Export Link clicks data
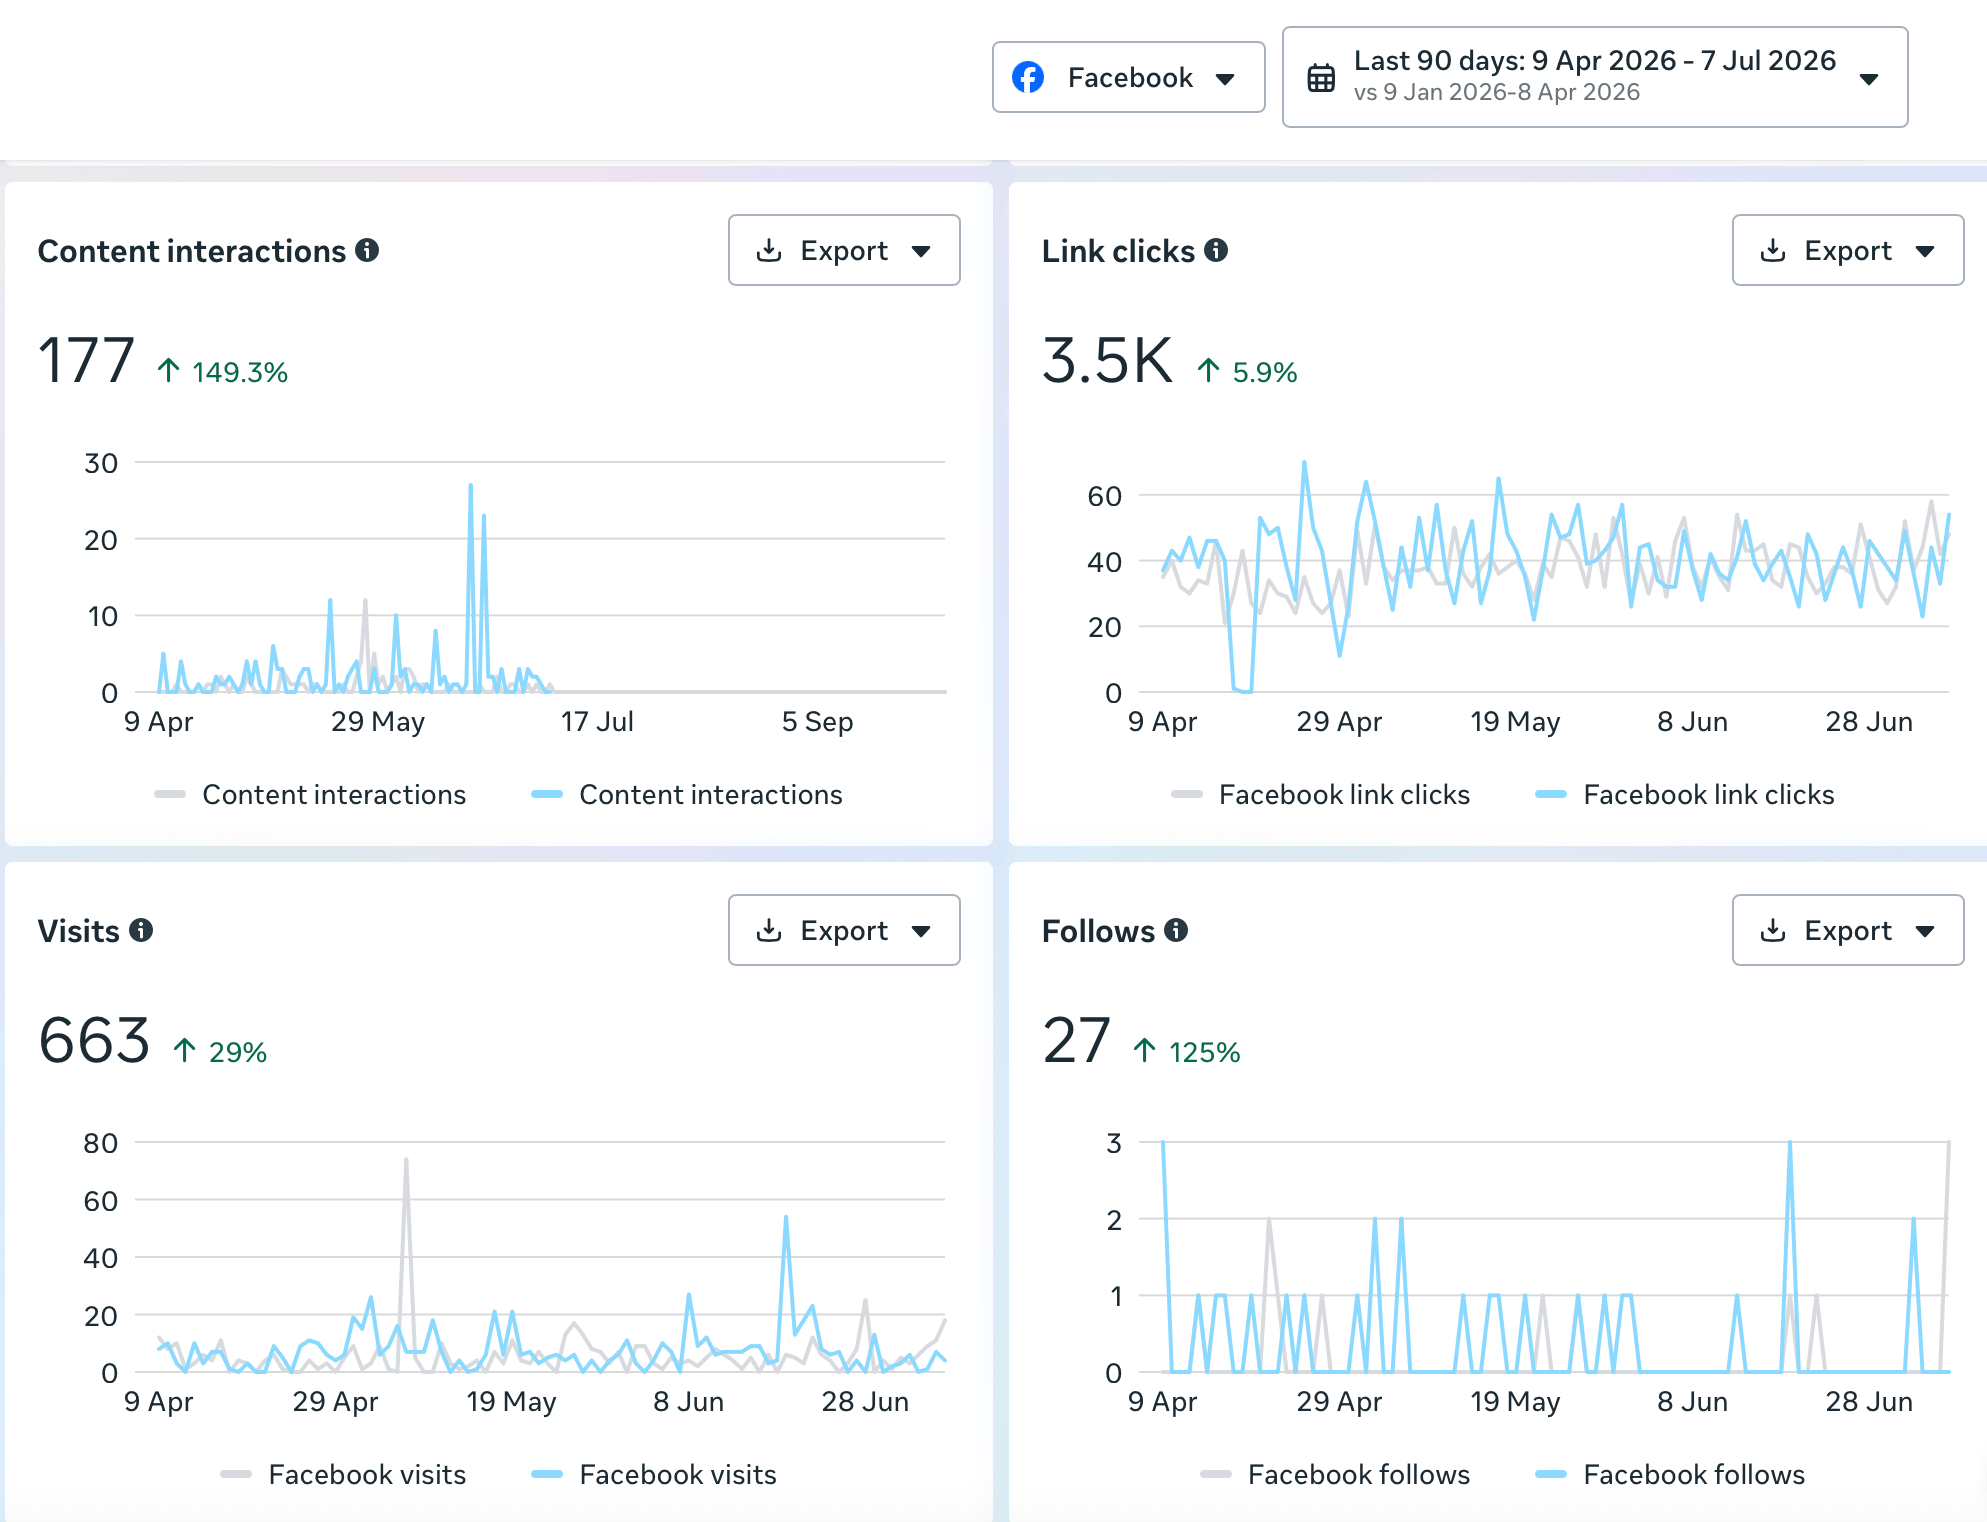The width and height of the screenshot is (1987, 1522). tap(1848, 250)
